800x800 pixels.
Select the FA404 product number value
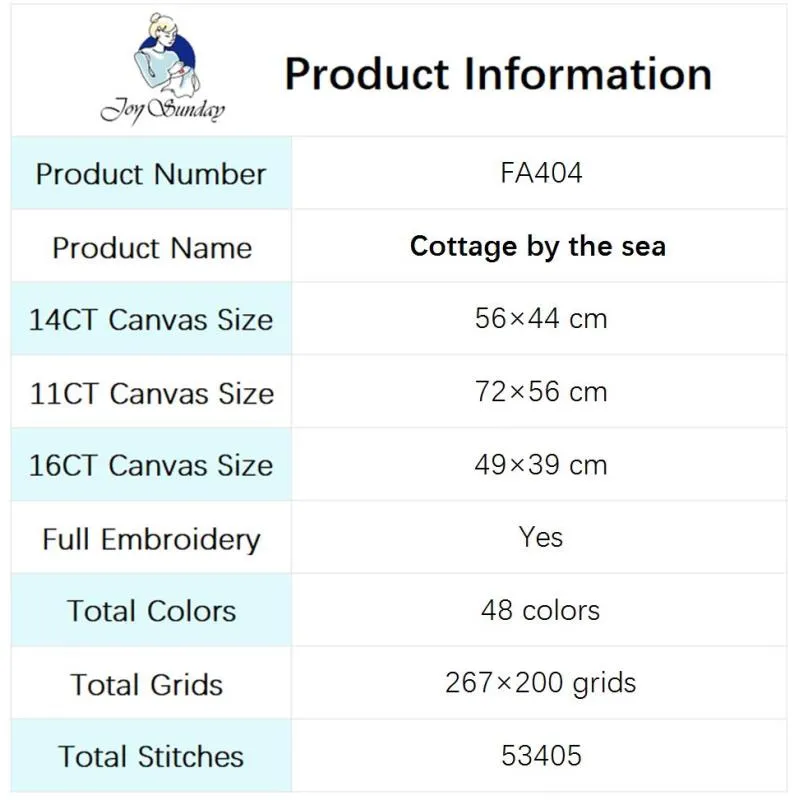coord(541,173)
